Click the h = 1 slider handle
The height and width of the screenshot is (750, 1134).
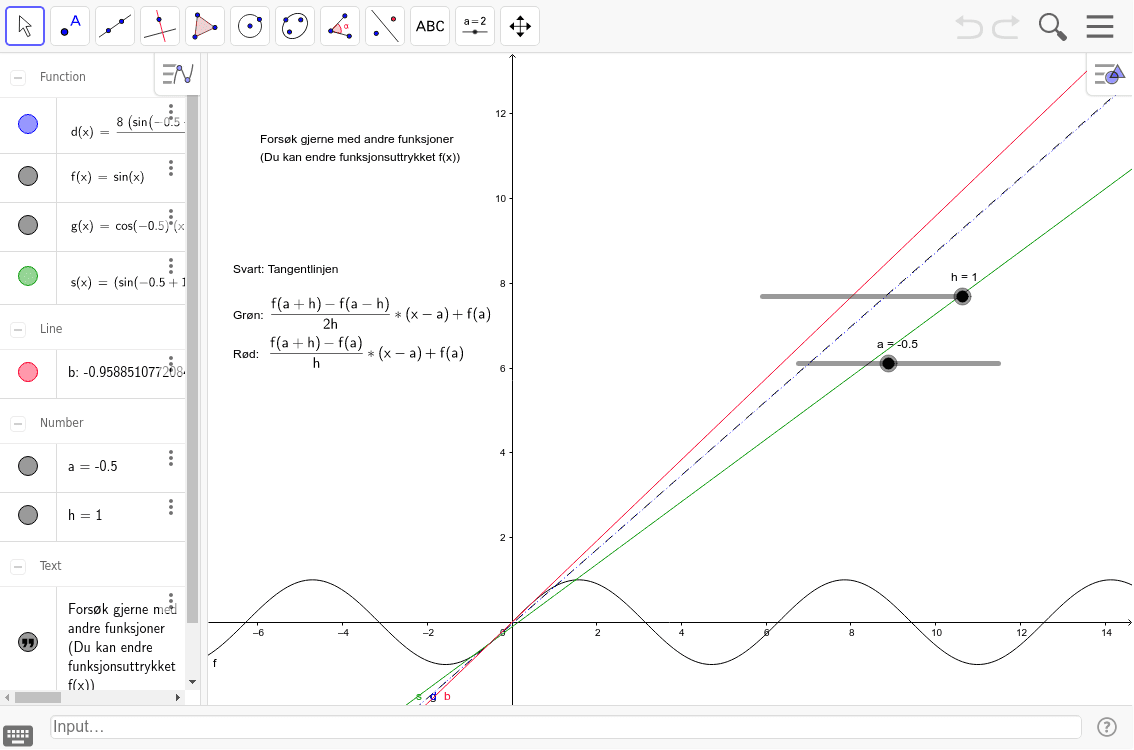962,297
